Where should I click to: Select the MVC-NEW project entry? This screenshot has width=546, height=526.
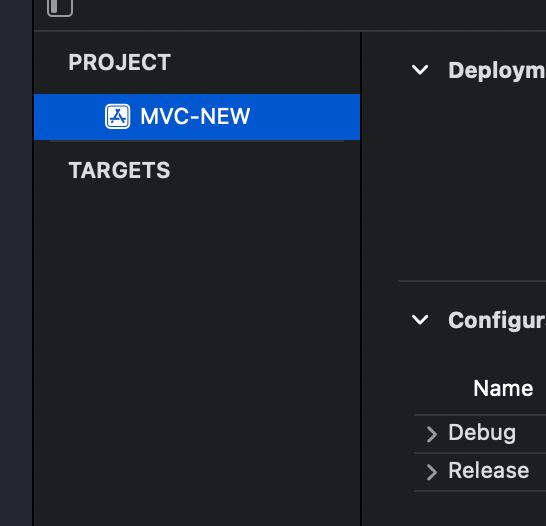197,117
